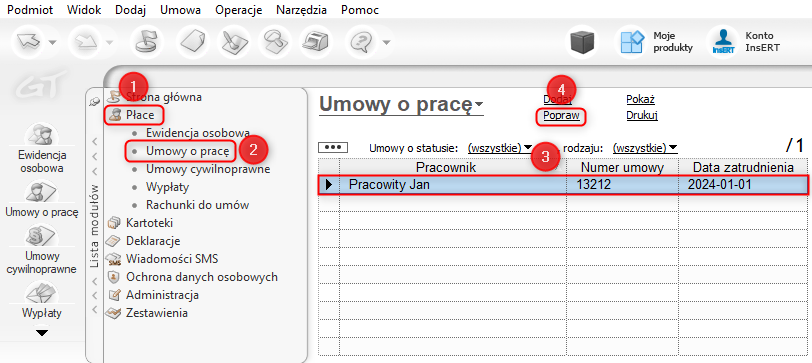Click the Ochrona danych osobowych shield icon

[x=113, y=277]
